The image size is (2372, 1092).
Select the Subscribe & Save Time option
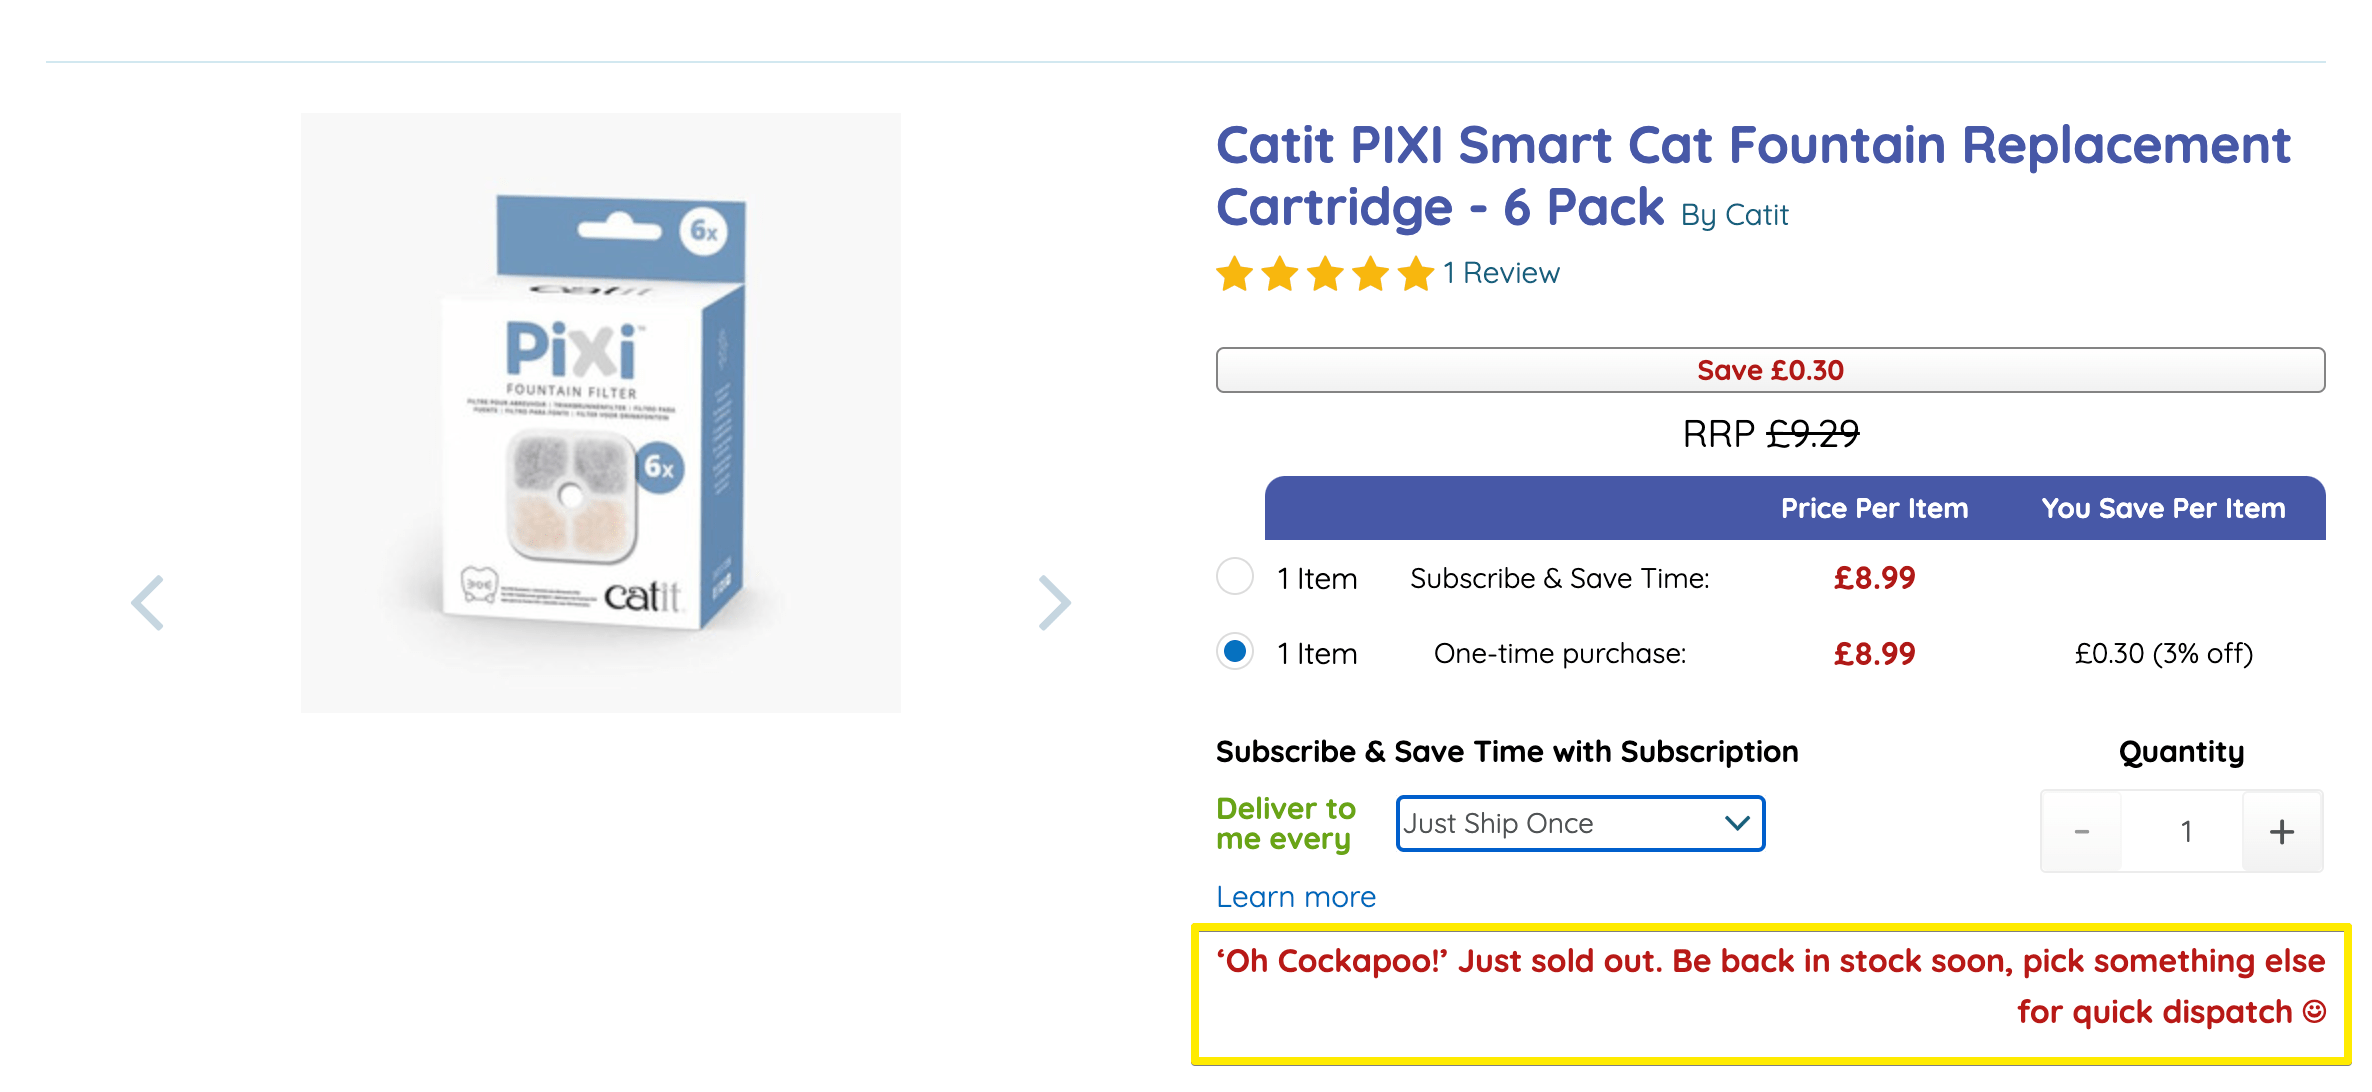point(1235,577)
